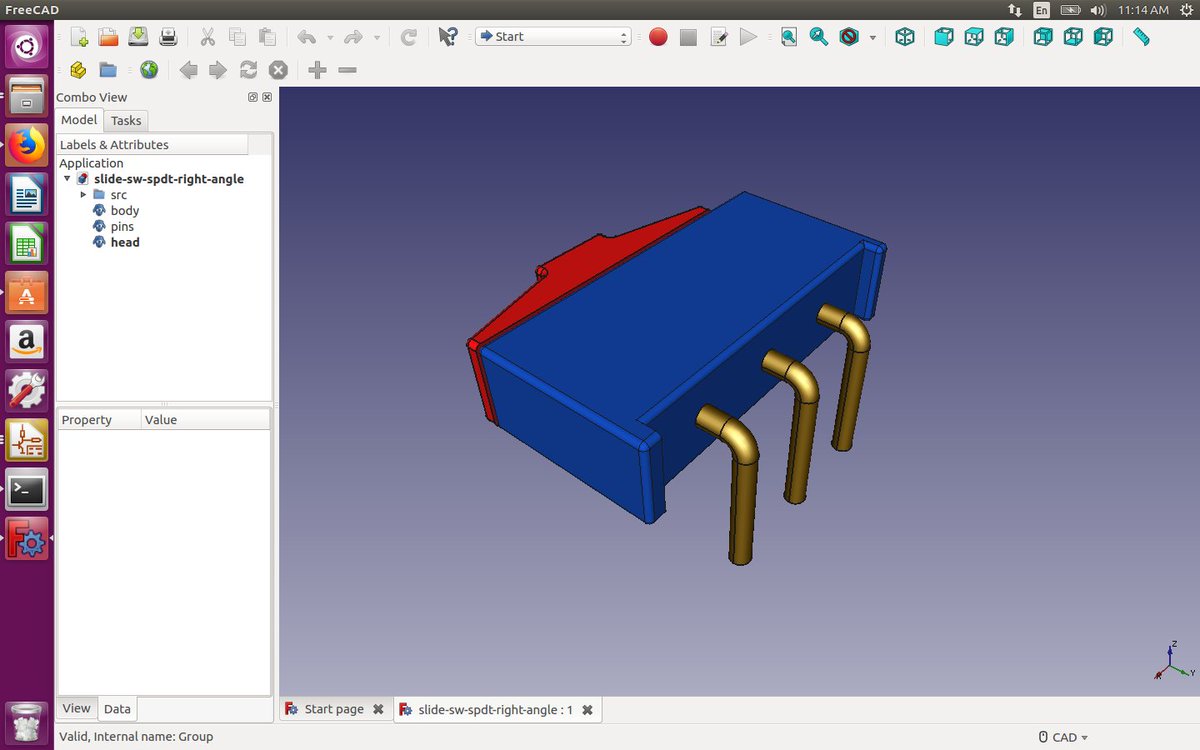Open Terminal from the Ubuntu dock
1200x750 pixels.
click(x=27, y=491)
